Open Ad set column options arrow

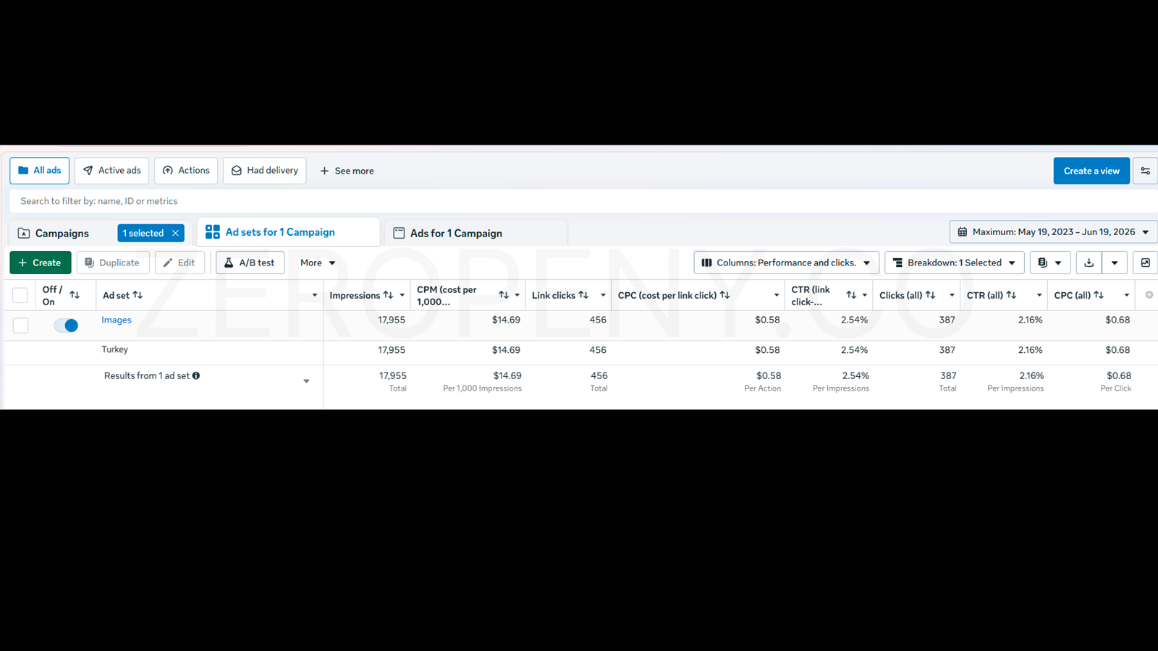(x=315, y=296)
